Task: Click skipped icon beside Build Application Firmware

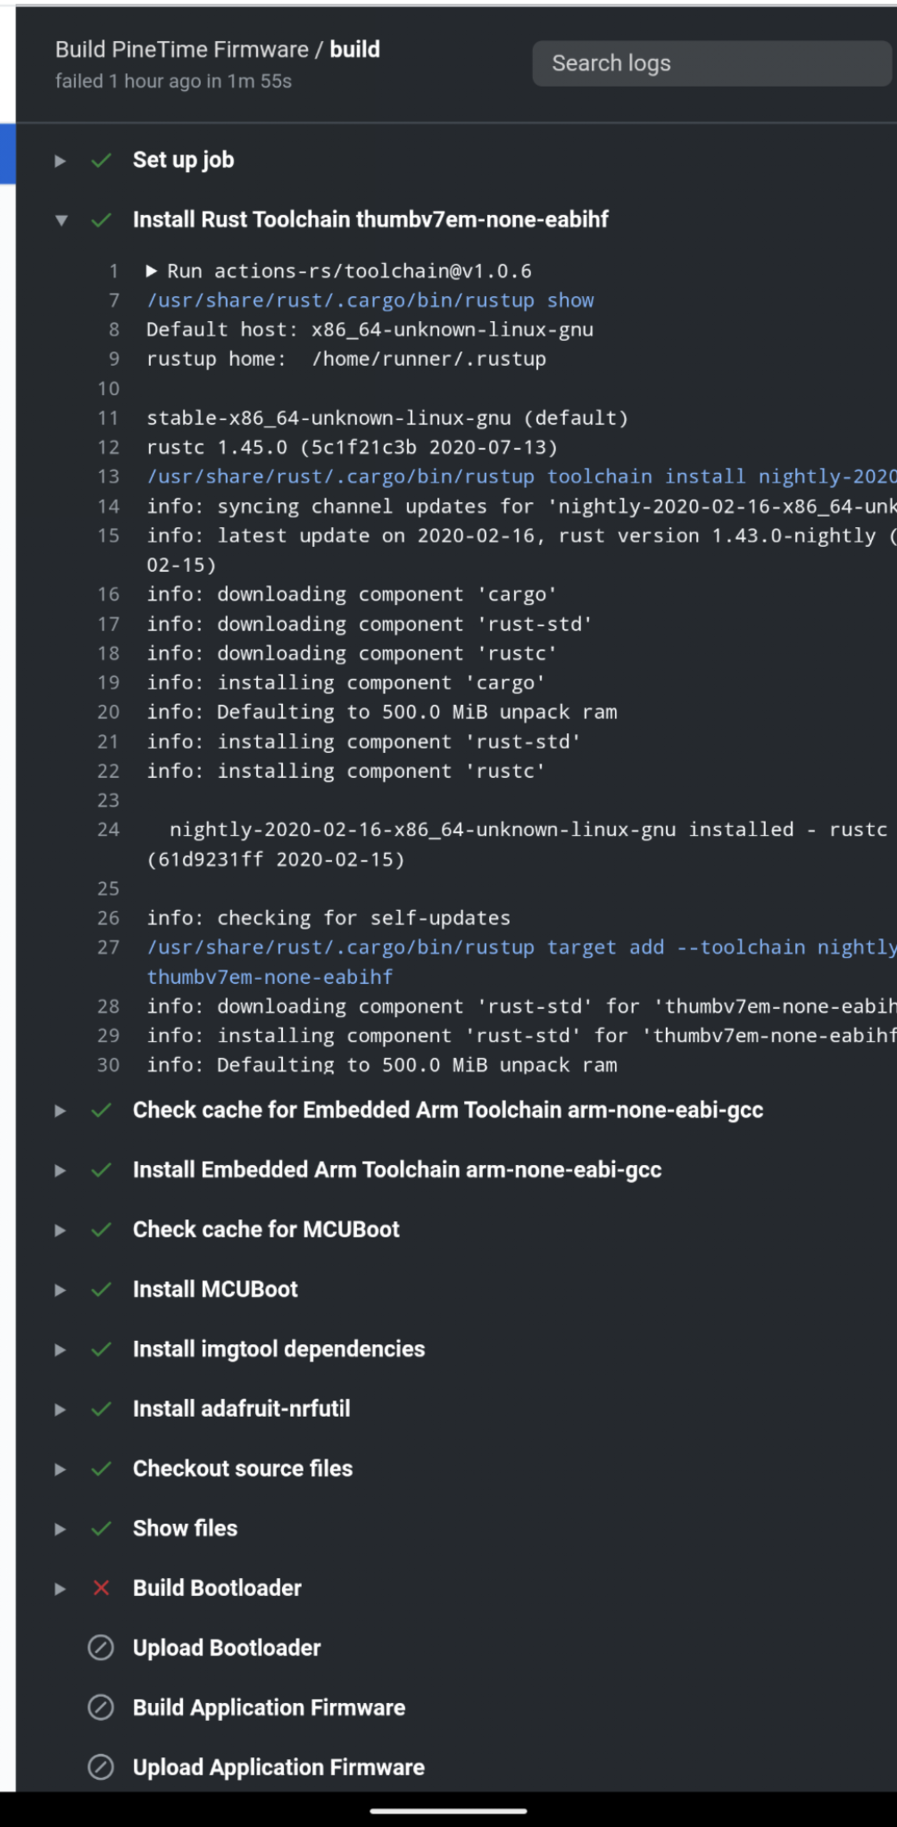Action: tap(101, 1708)
